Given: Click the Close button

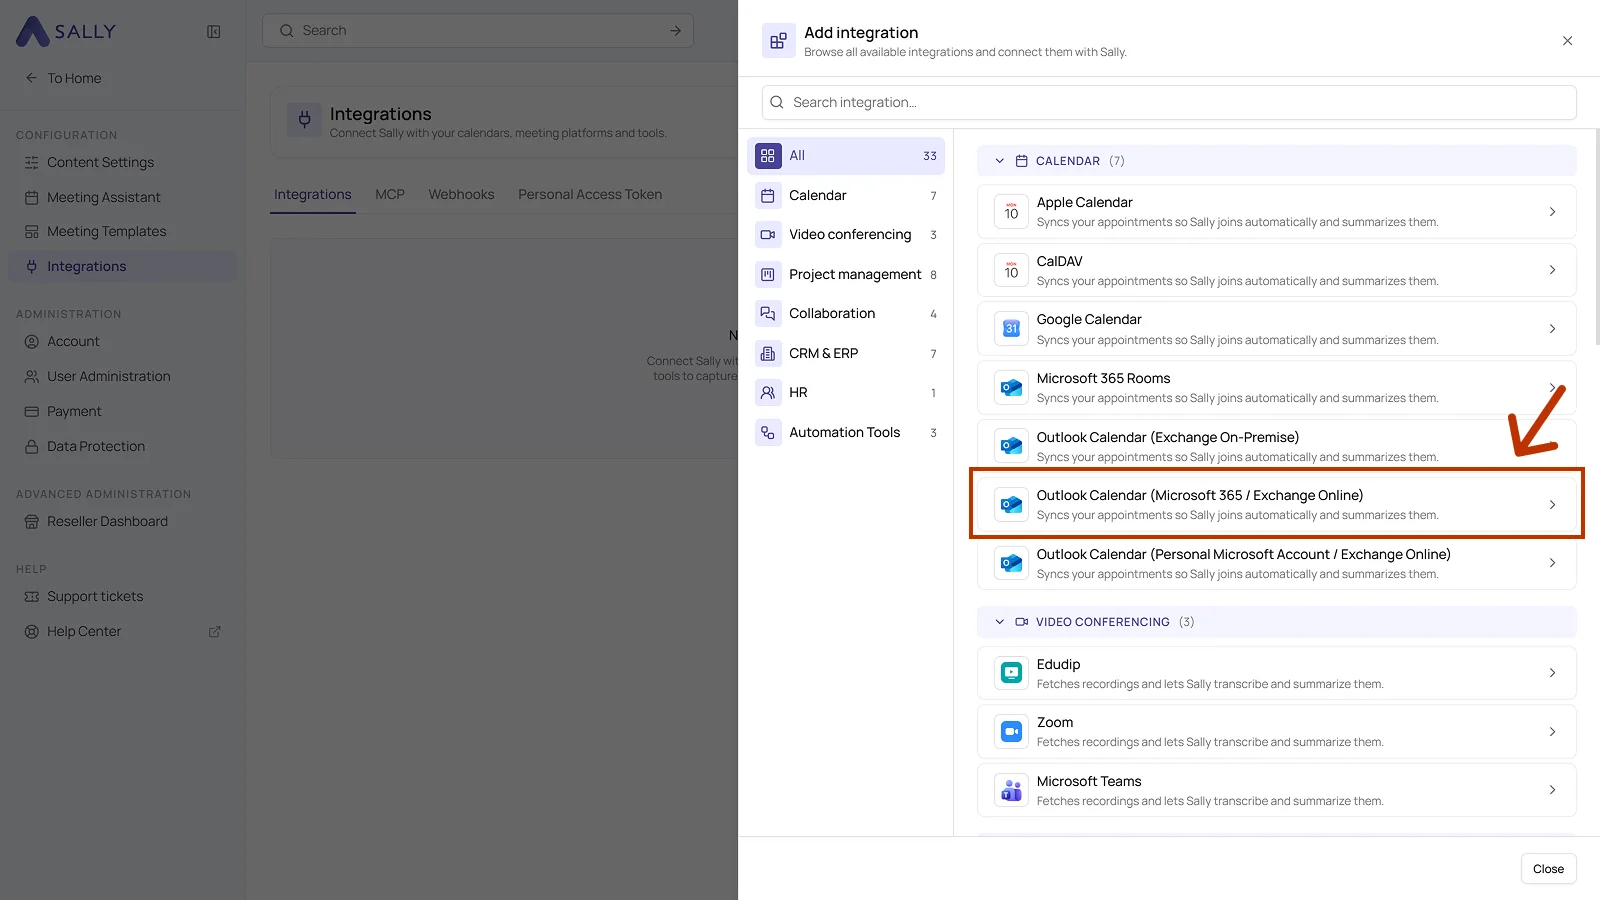Looking at the screenshot, I should (1548, 869).
